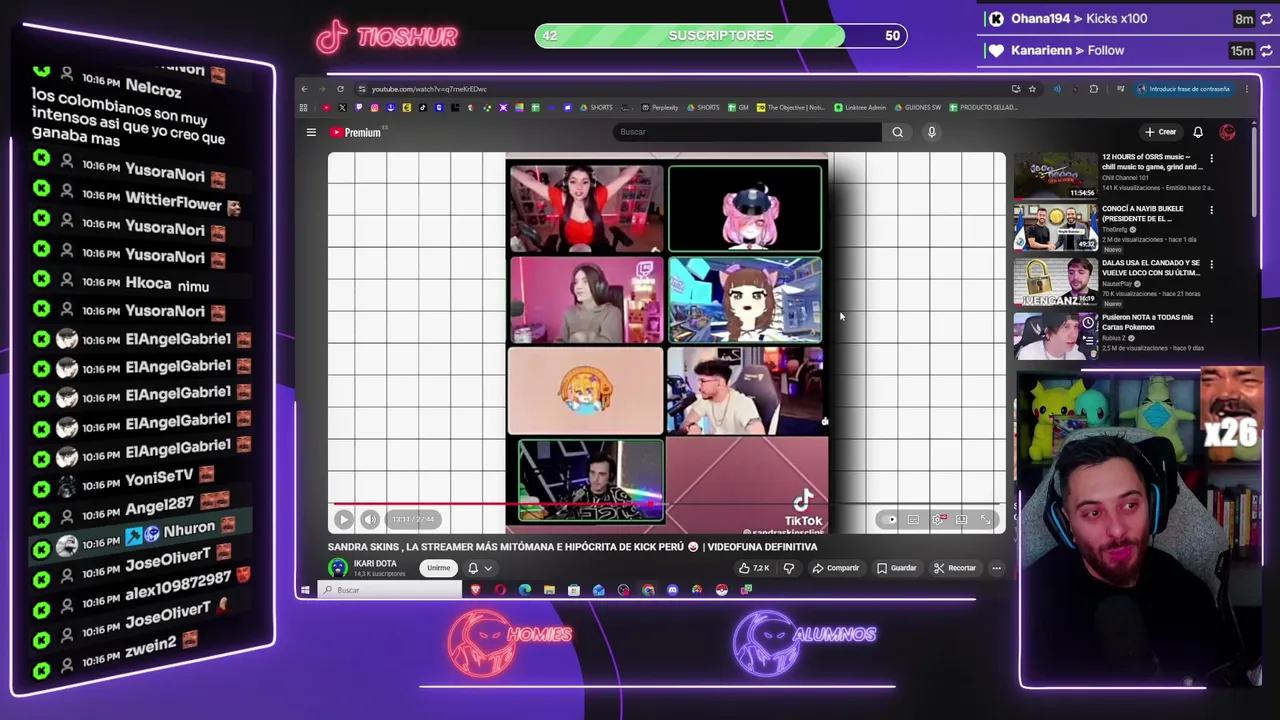Open the DALAS USA EL CANDADO video thumbnail
1280x720 pixels.
(x=1055, y=284)
